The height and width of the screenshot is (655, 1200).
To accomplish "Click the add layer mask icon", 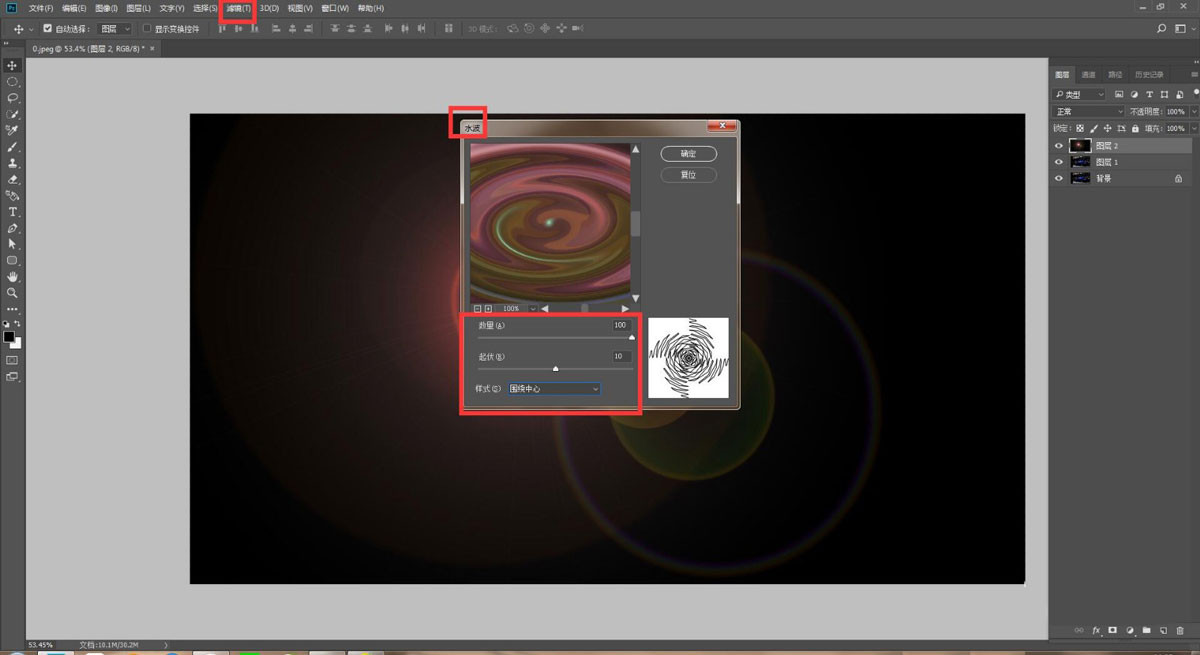I will coord(1112,631).
